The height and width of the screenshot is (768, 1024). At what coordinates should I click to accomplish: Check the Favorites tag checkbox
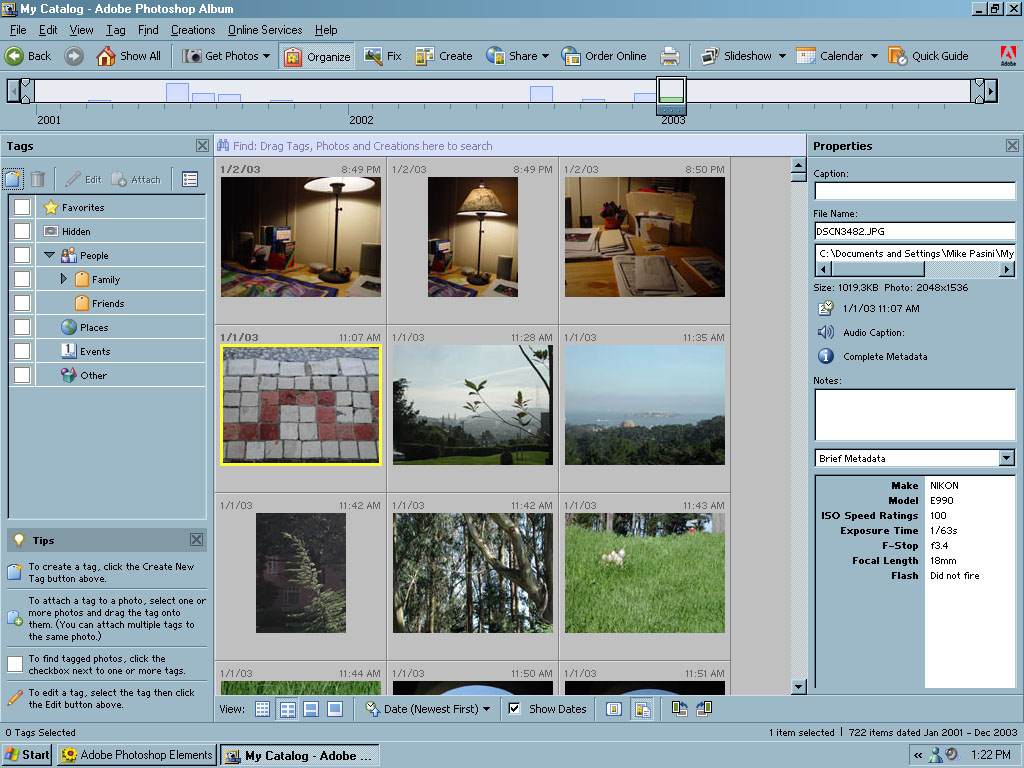tap(21, 207)
